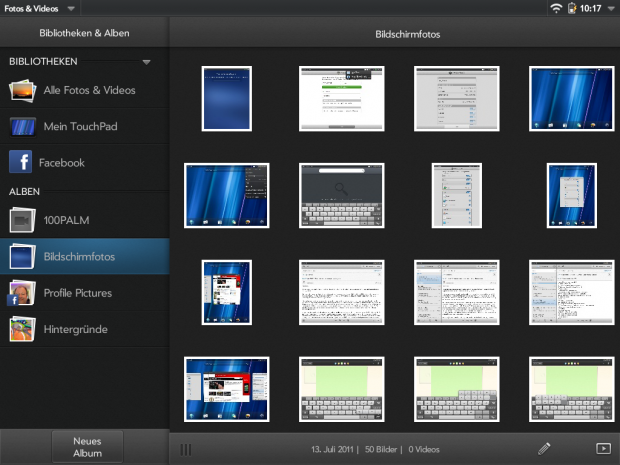The image size is (620, 465).
Task: Open the Facebook library icon
Action: [20, 162]
